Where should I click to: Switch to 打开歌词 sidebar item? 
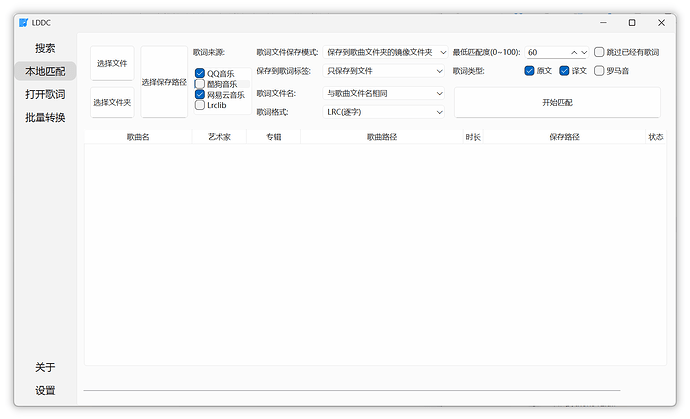pyautogui.click(x=45, y=94)
